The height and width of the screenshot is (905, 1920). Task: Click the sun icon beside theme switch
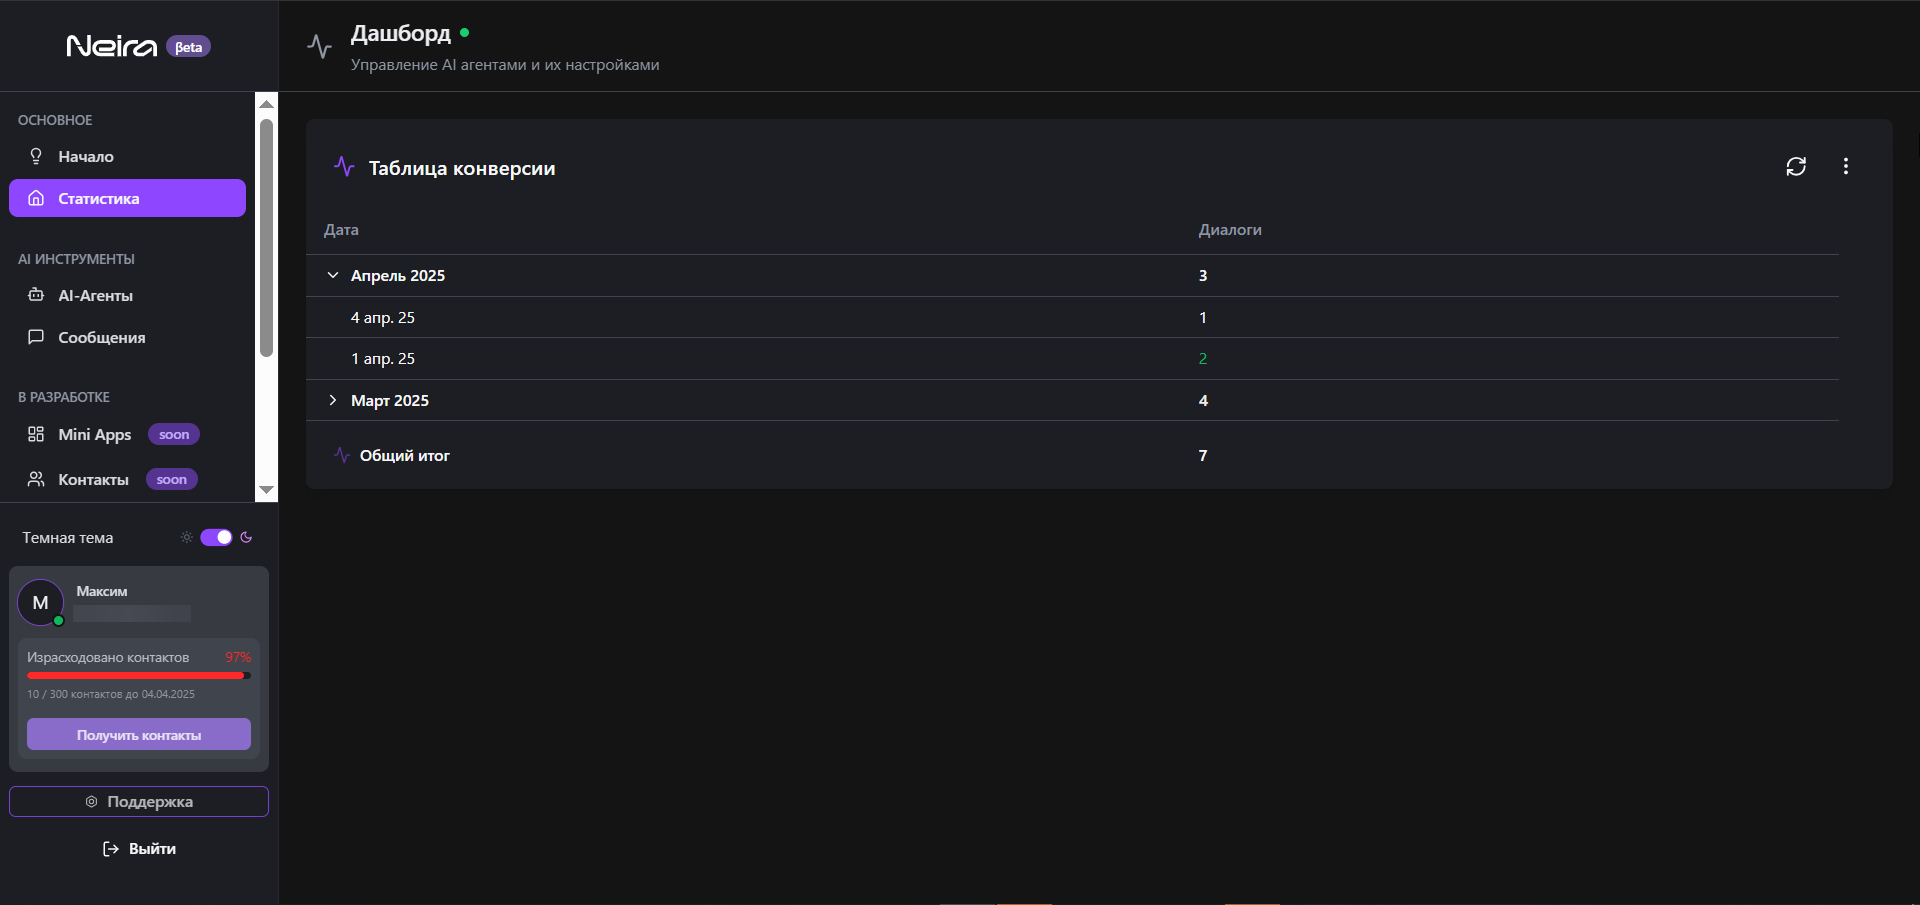(x=186, y=538)
